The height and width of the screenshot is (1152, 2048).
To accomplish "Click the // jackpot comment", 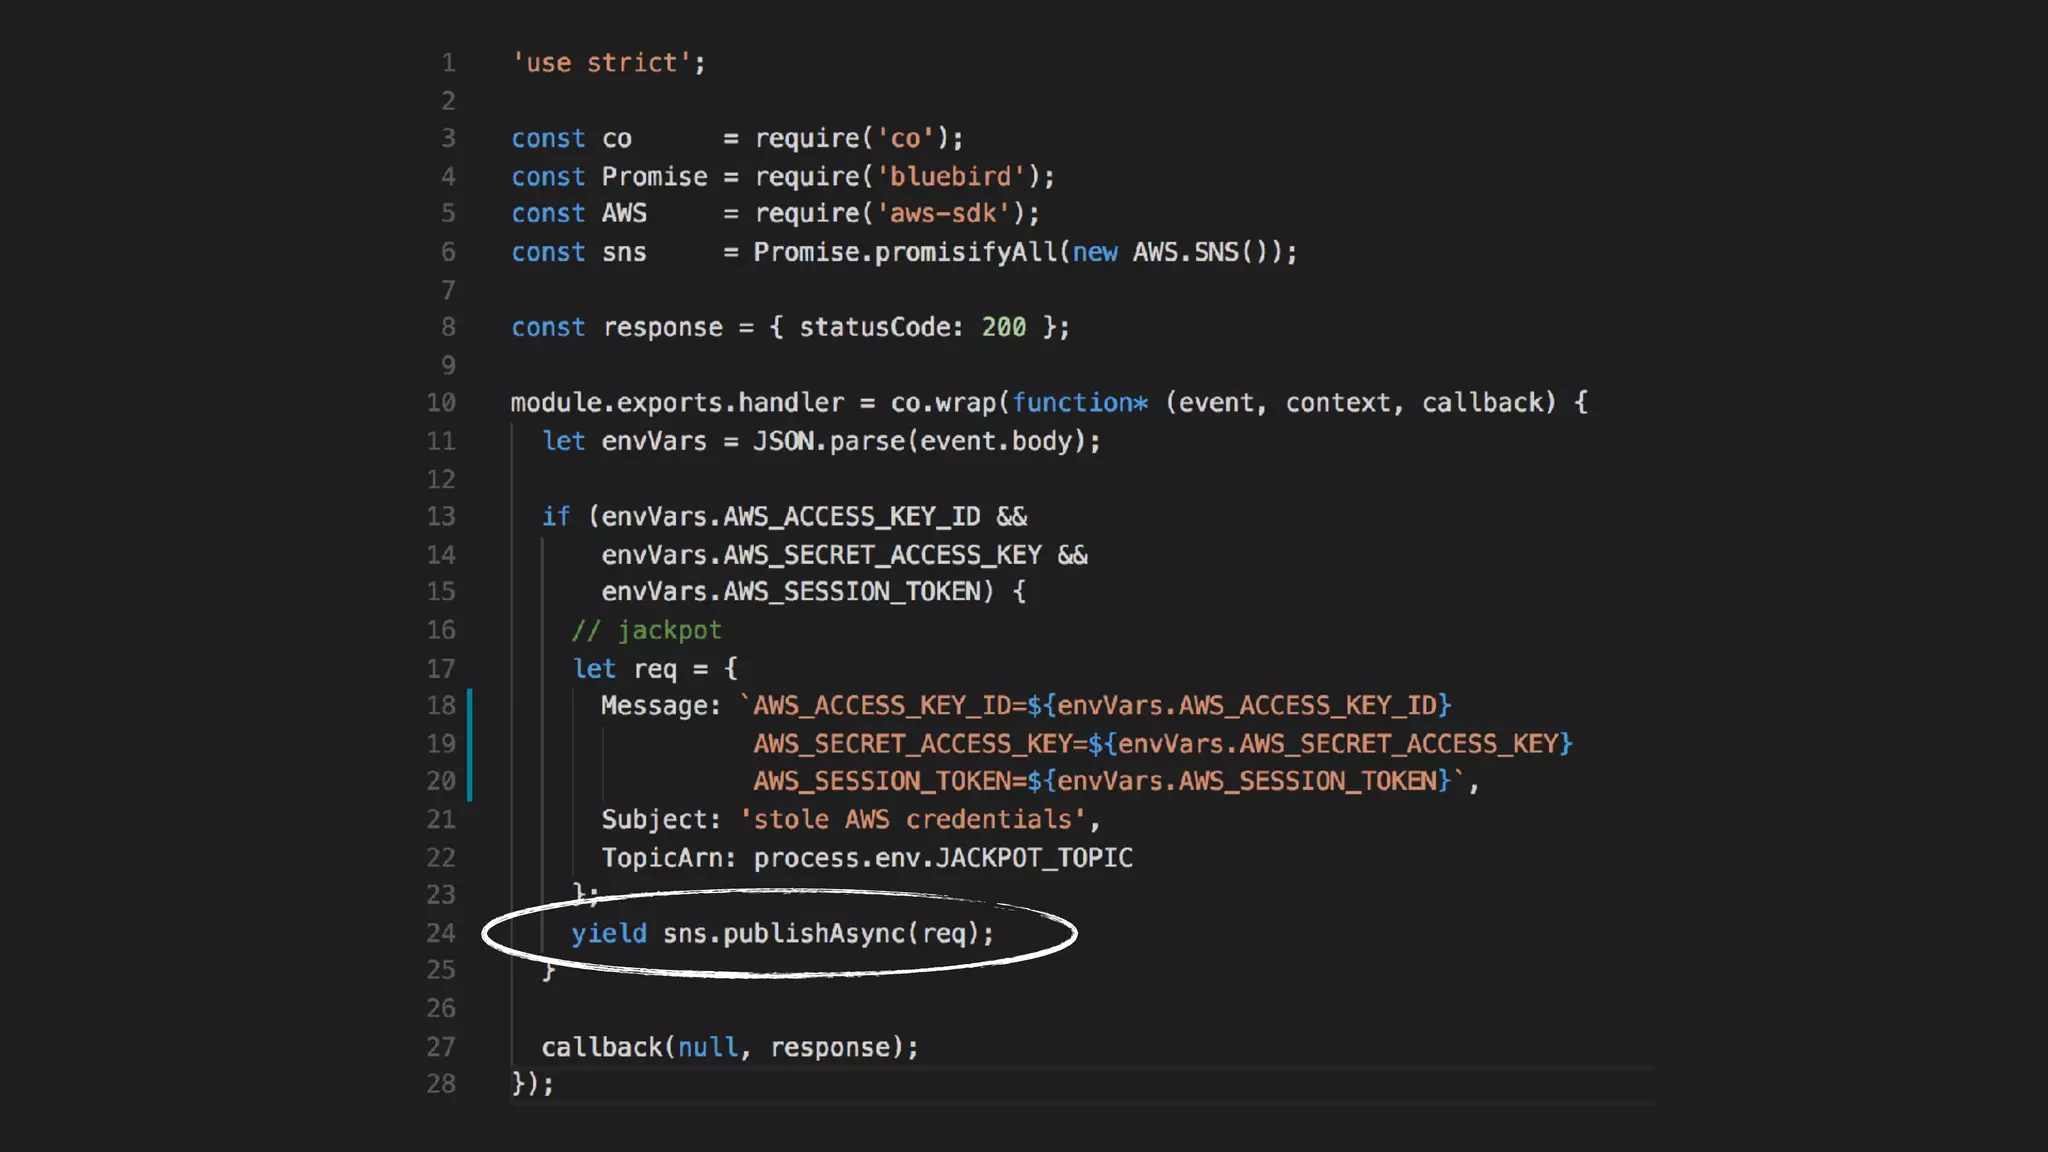I will [x=646, y=630].
